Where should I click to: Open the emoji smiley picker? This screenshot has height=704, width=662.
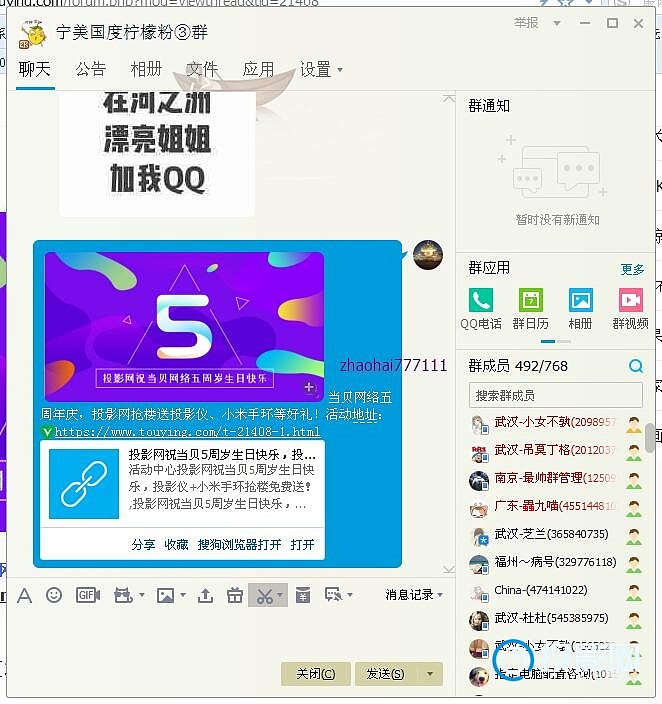tap(54, 595)
